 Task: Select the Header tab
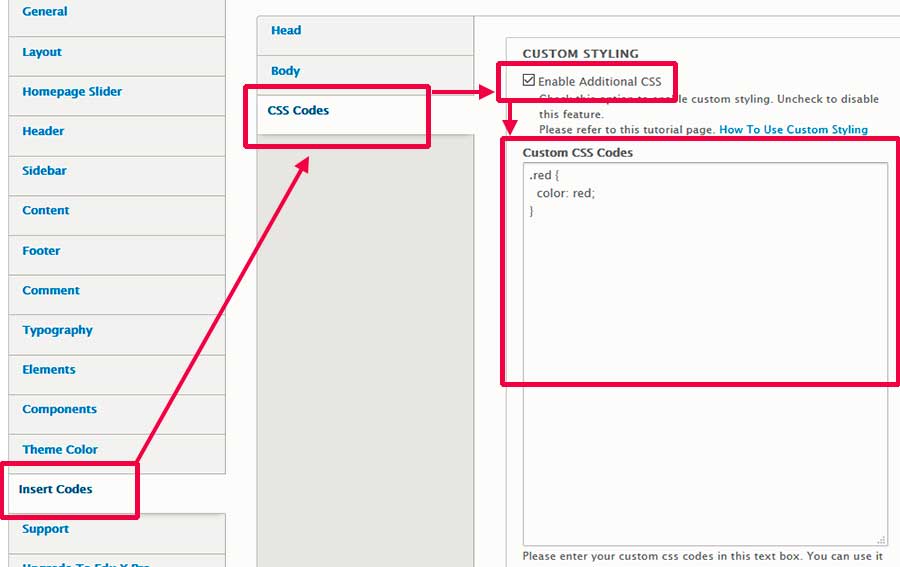(x=43, y=131)
